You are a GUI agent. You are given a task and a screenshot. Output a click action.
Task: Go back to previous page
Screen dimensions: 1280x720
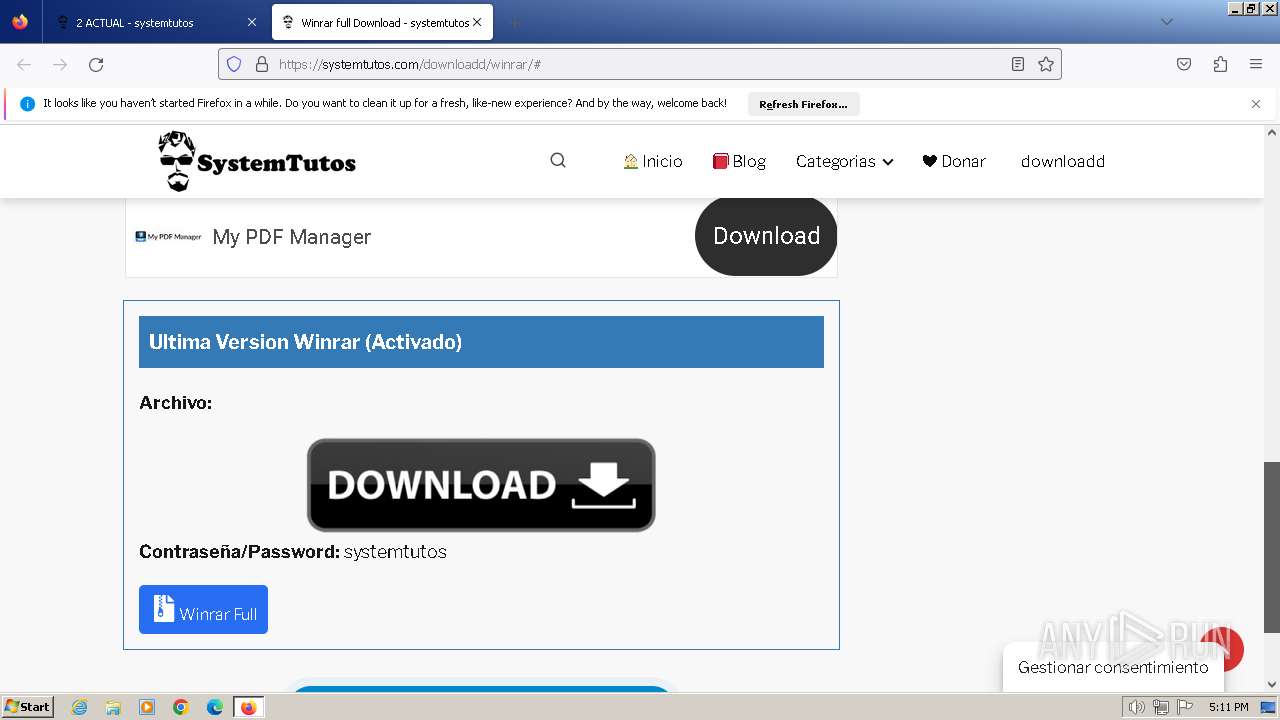click(x=24, y=64)
